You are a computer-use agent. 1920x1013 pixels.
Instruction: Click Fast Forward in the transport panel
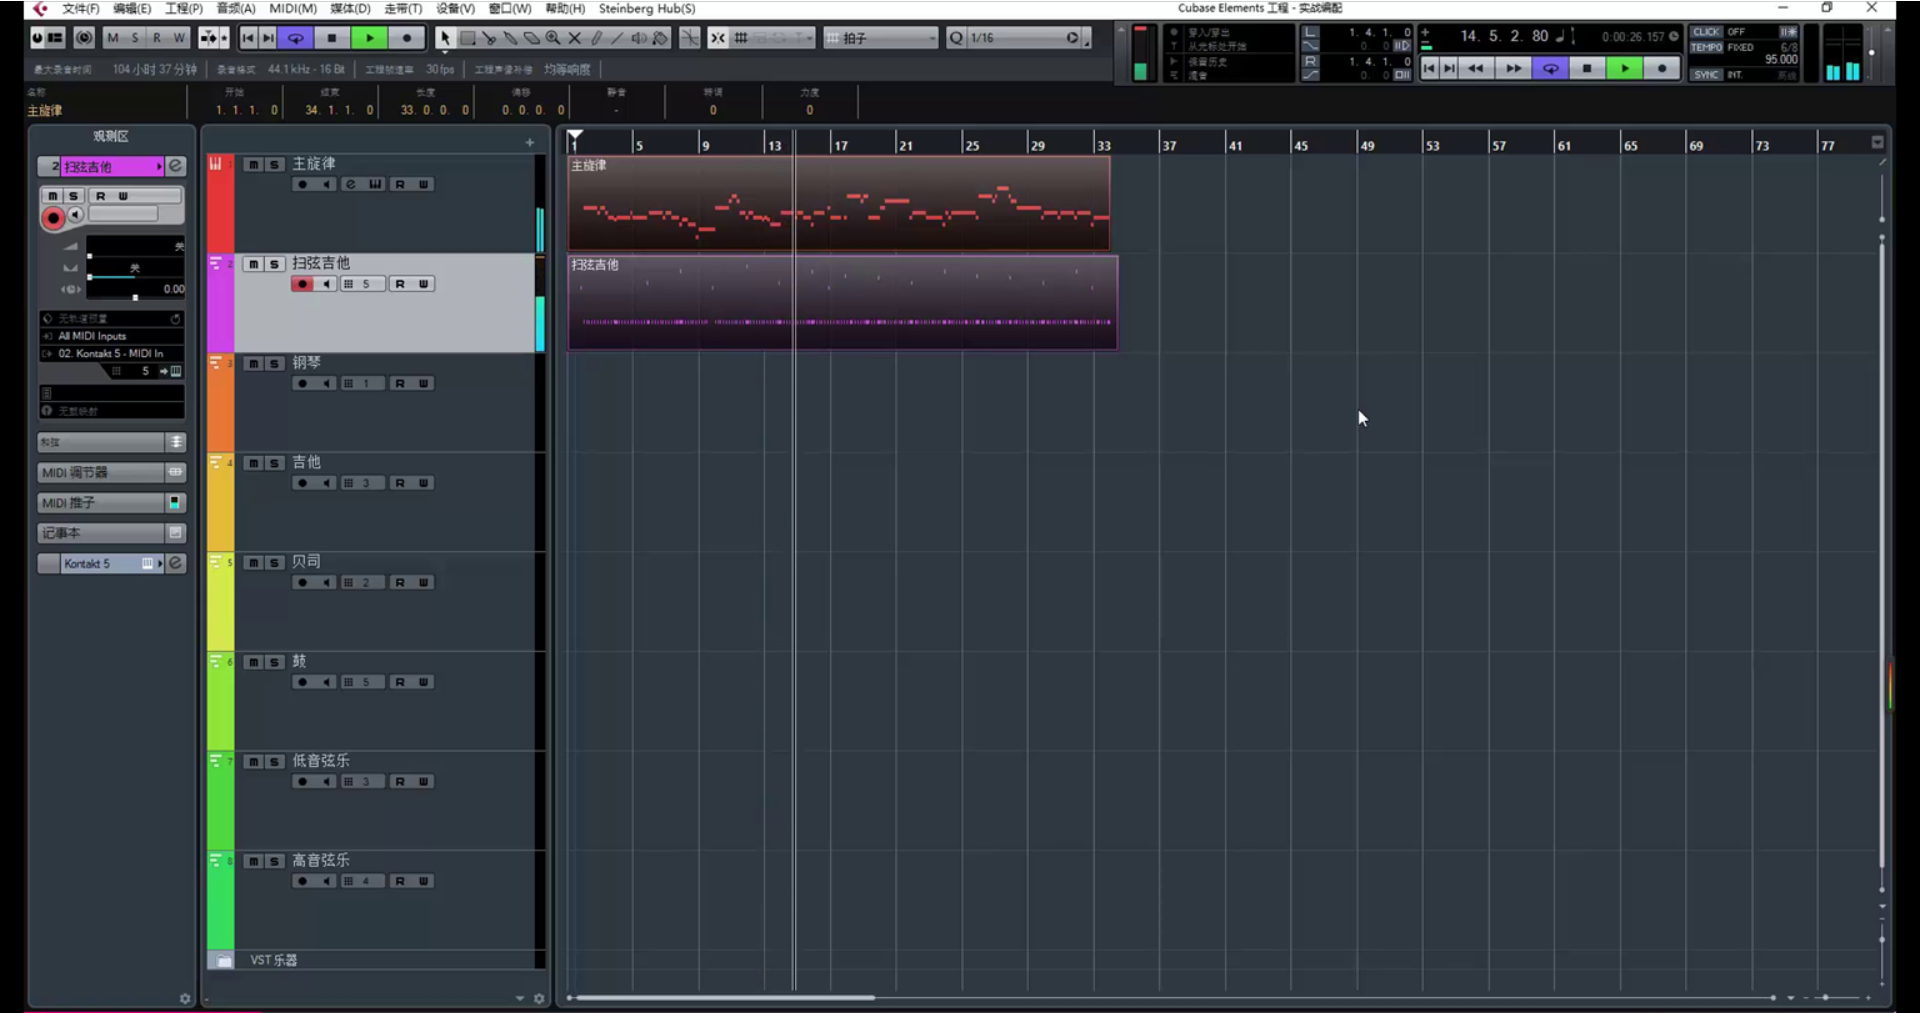pos(1514,68)
